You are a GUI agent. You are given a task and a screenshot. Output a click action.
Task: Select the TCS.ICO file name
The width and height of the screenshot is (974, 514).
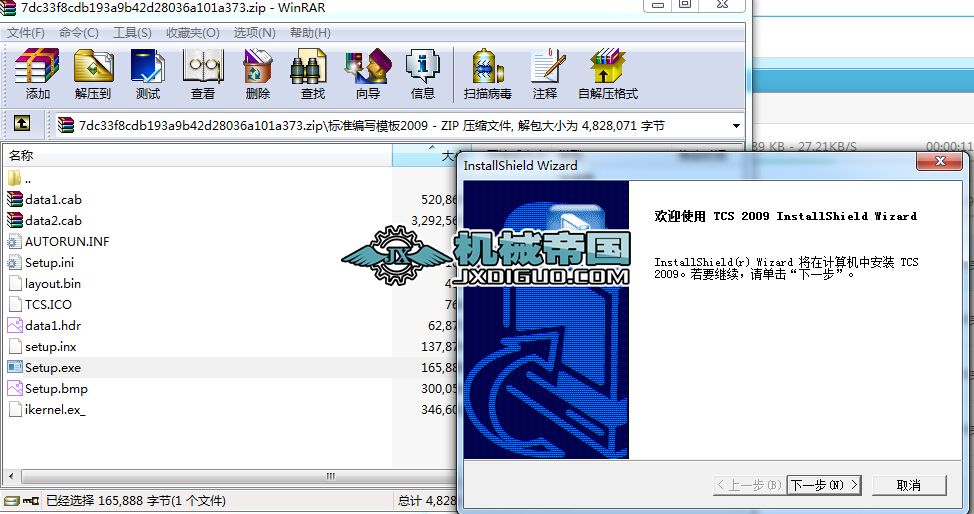(48, 305)
